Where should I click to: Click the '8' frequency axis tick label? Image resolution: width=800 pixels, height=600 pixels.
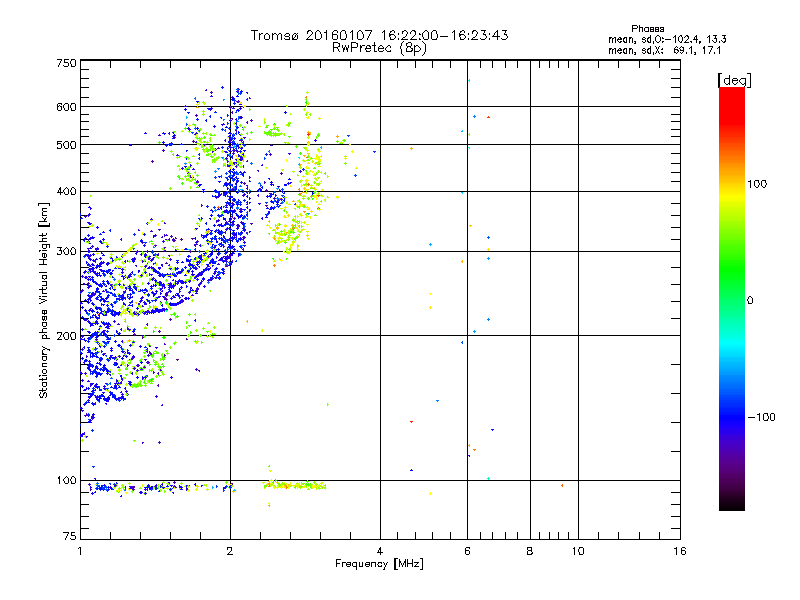pyautogui.click(x=530, y=551)
